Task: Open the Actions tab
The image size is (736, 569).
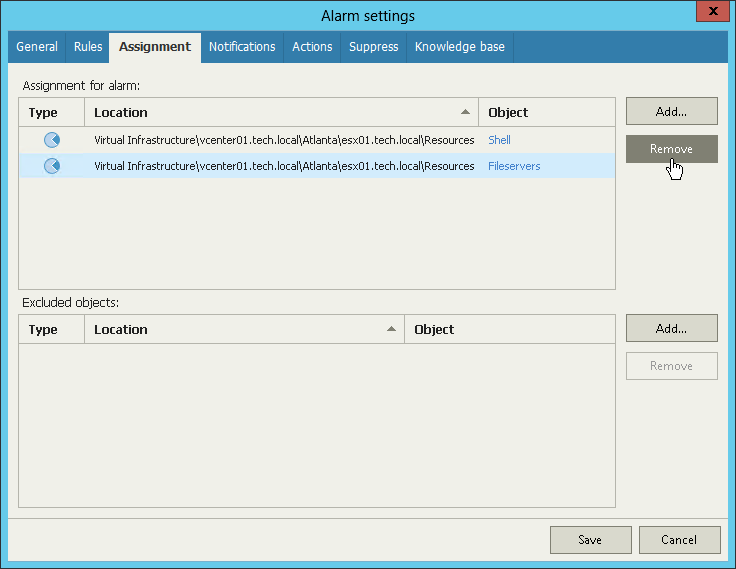Action: [312, 47]
